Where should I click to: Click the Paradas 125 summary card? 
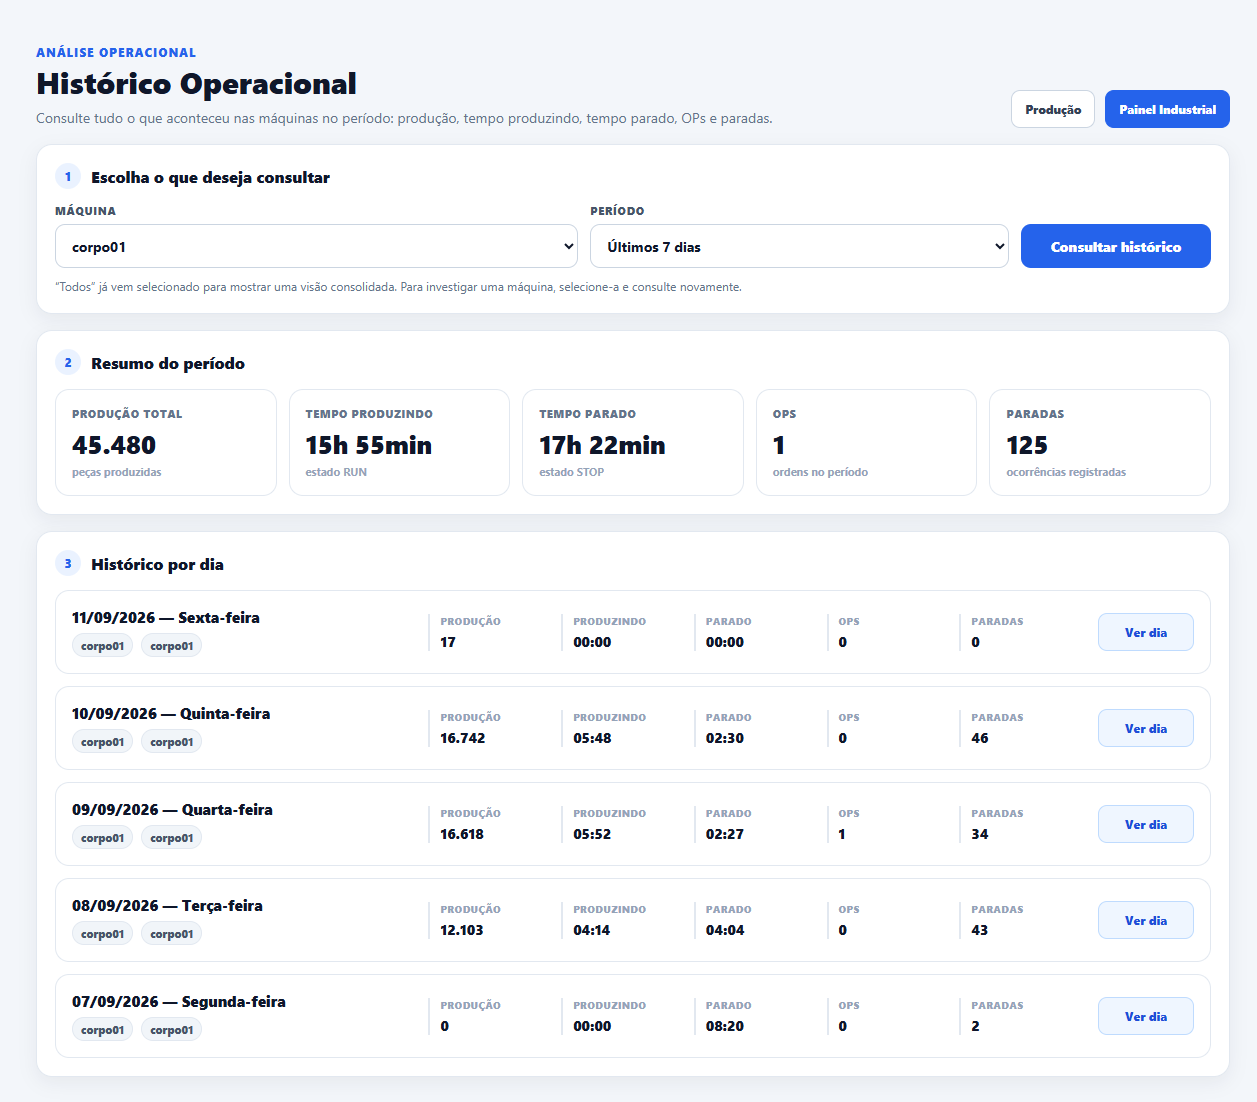[1100, 442]
